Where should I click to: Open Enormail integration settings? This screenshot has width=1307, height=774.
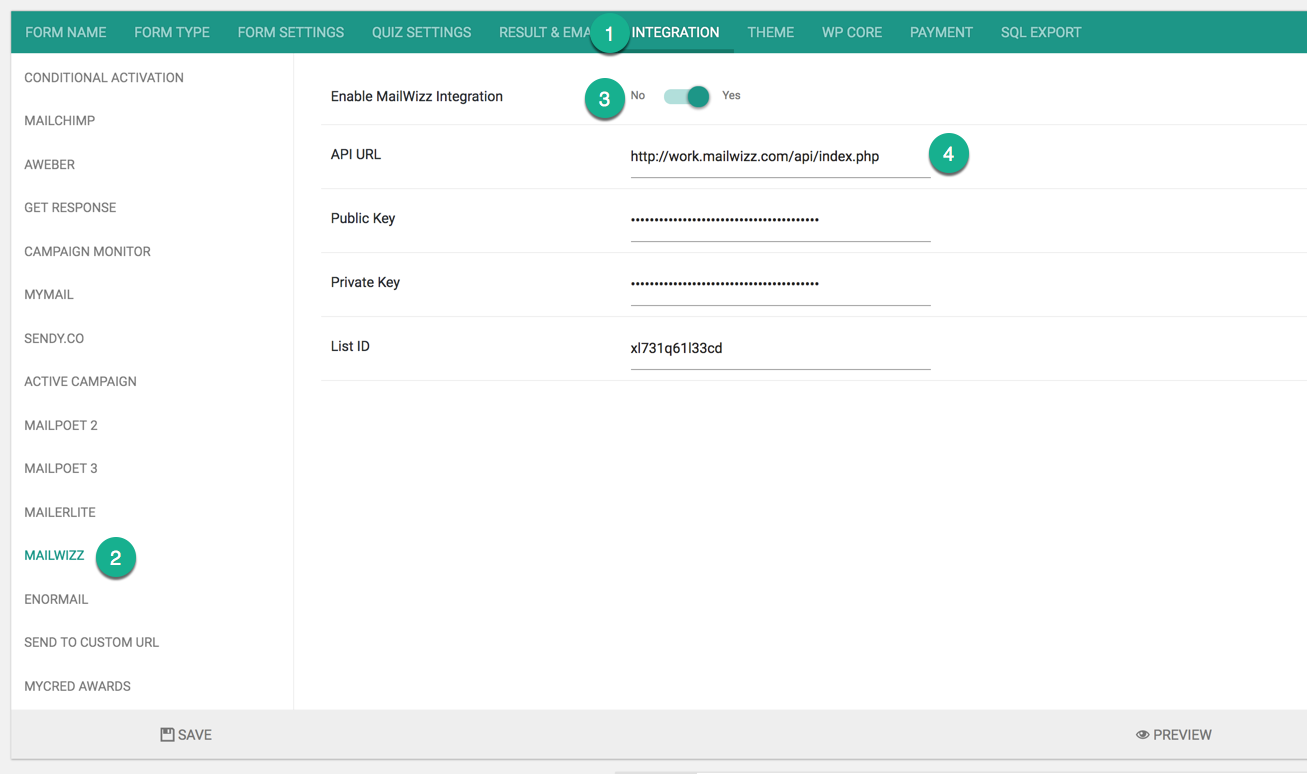tap(56, 599)
